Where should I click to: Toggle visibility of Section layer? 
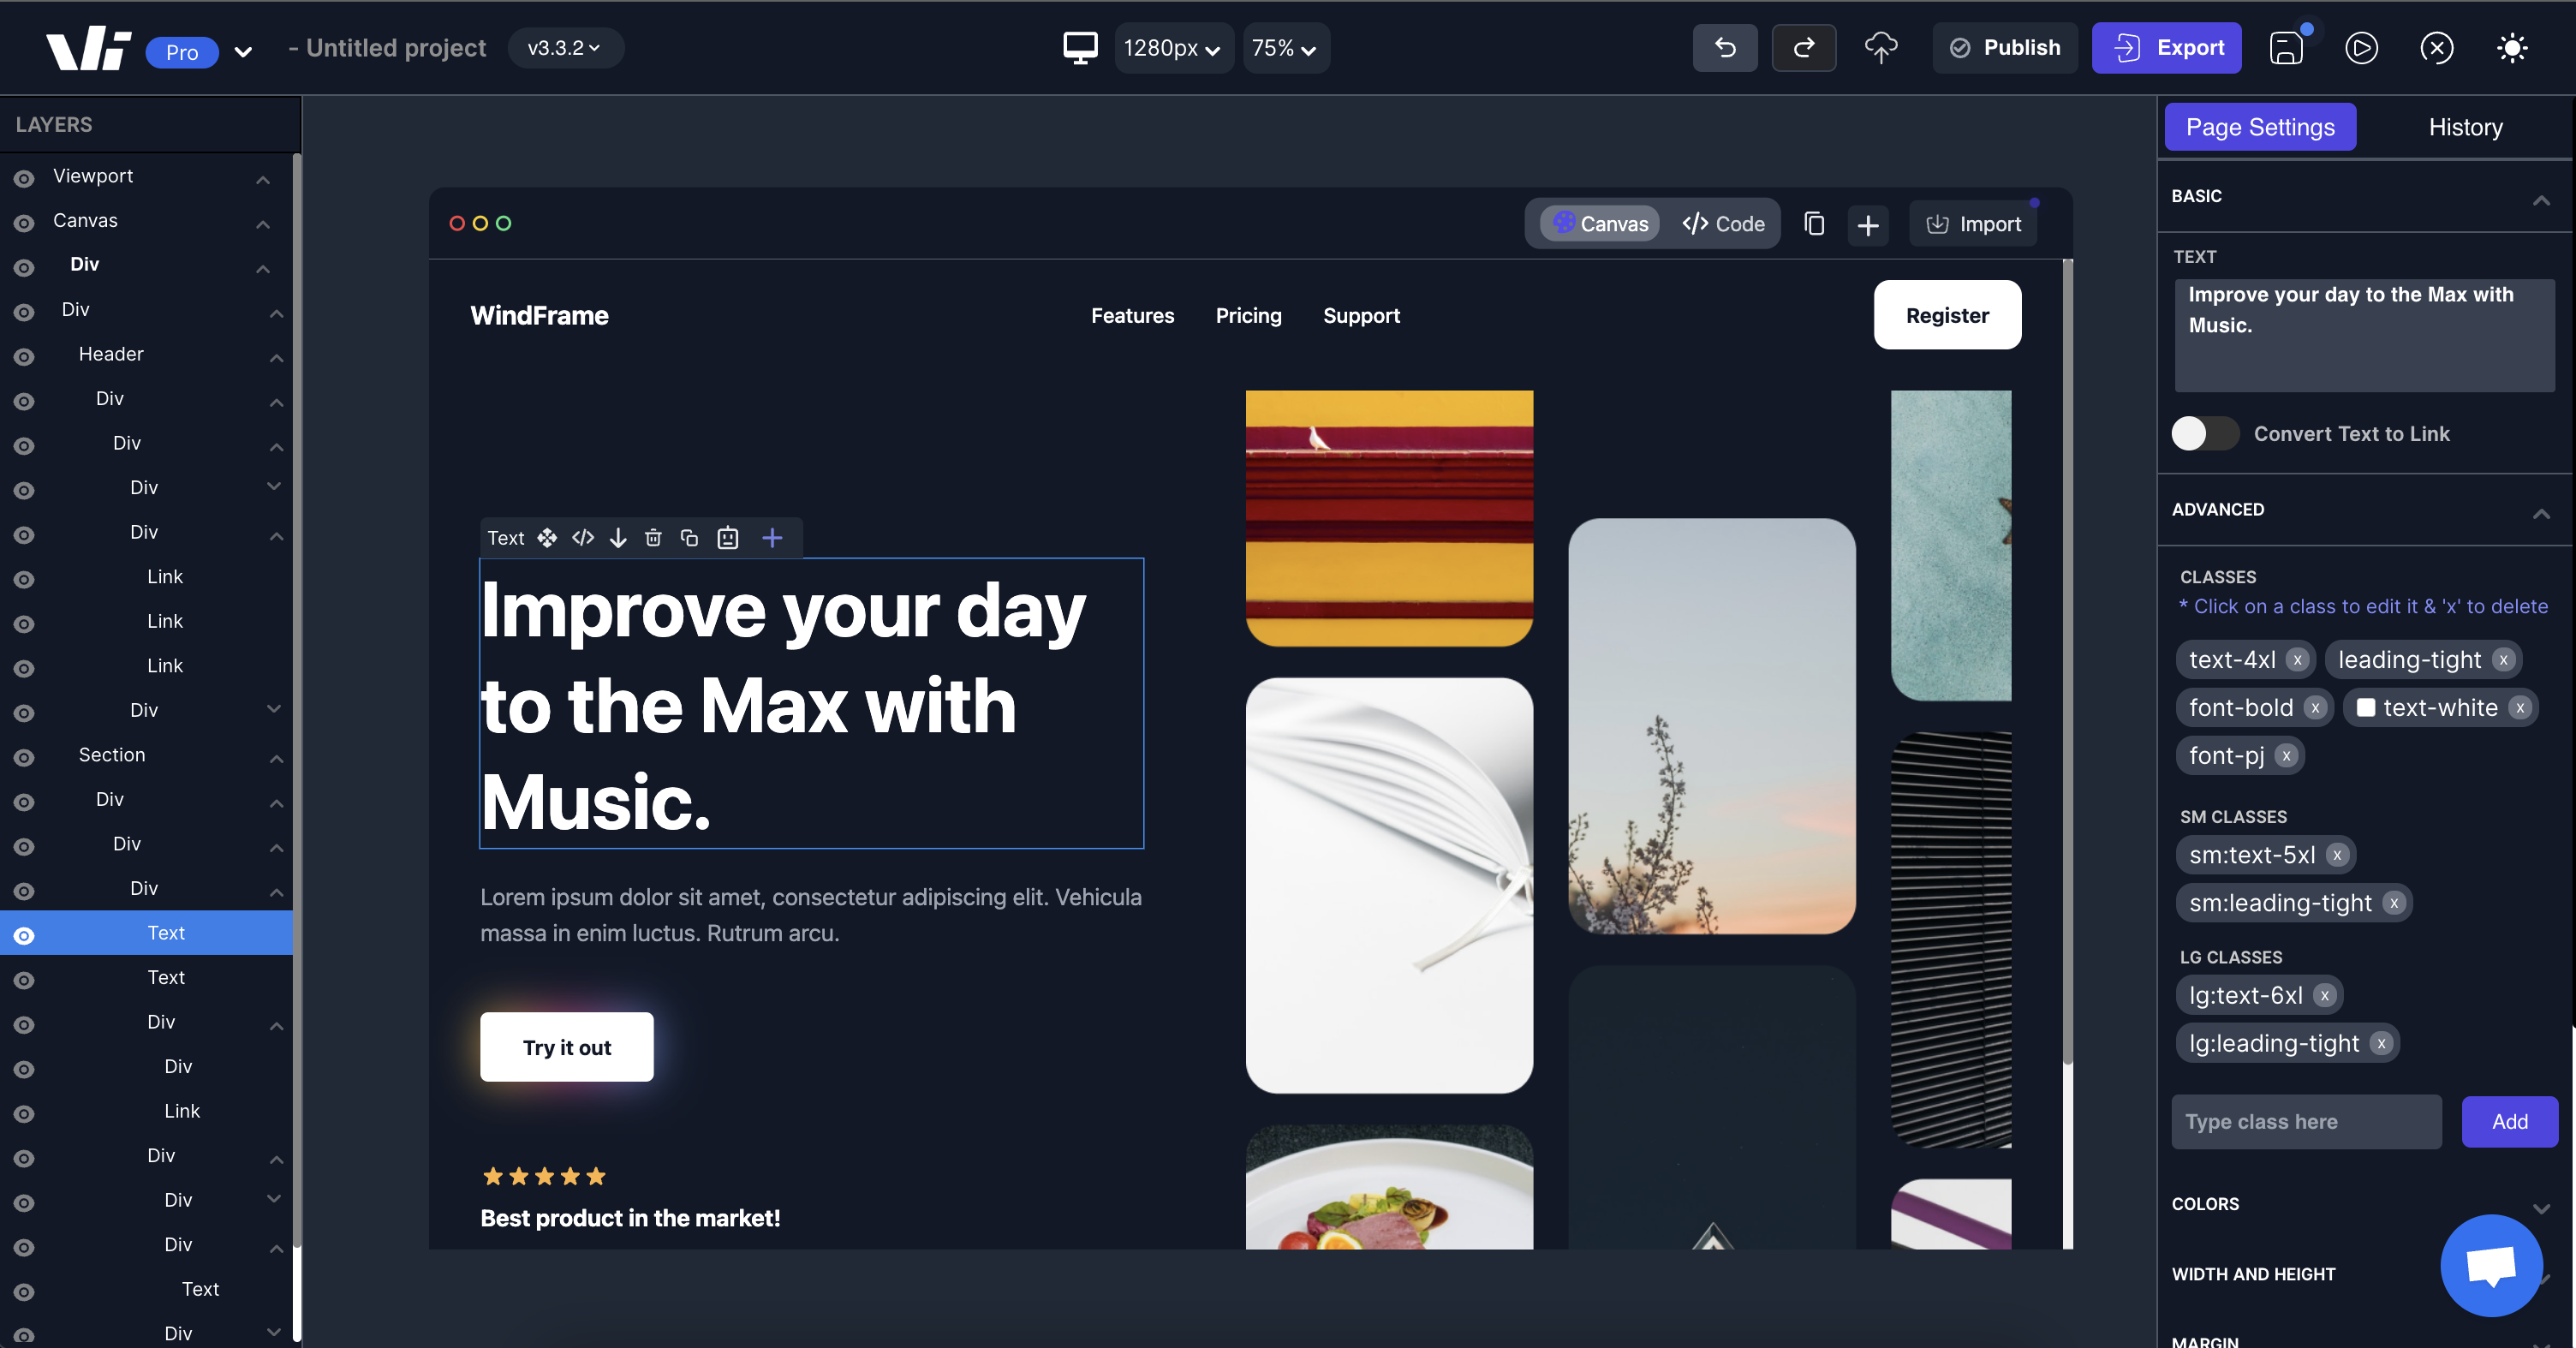[x=24, y=757]
